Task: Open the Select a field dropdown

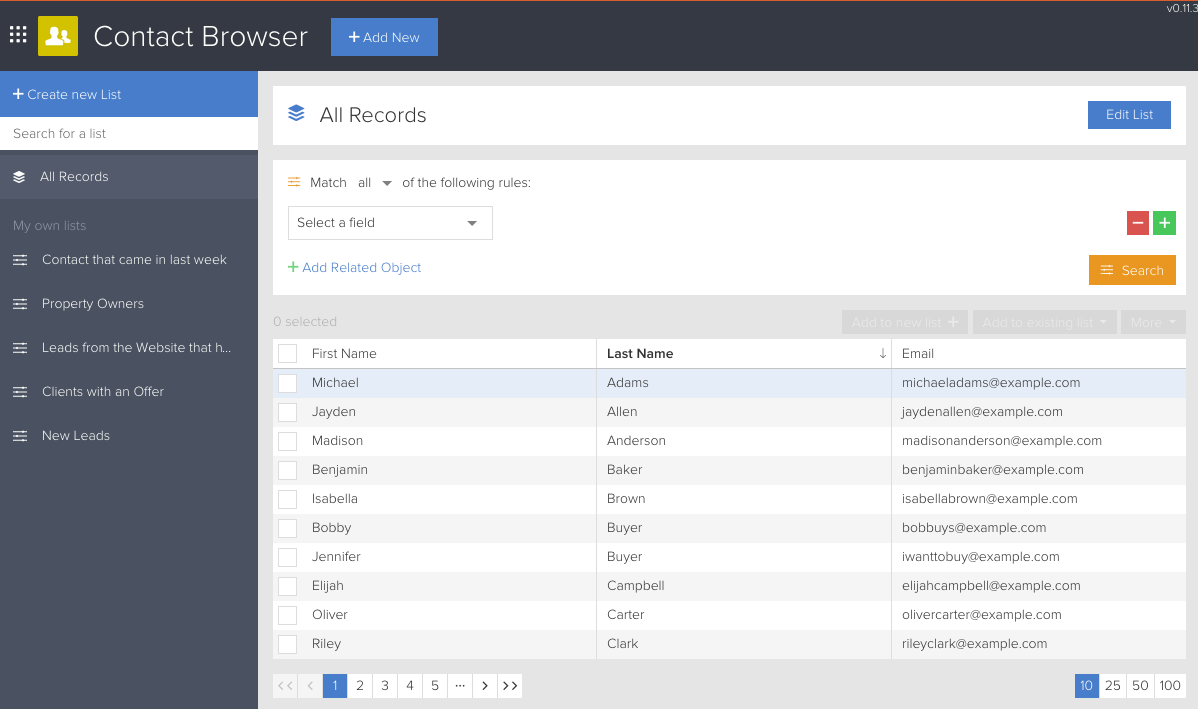Action: (x=390, y=223)
